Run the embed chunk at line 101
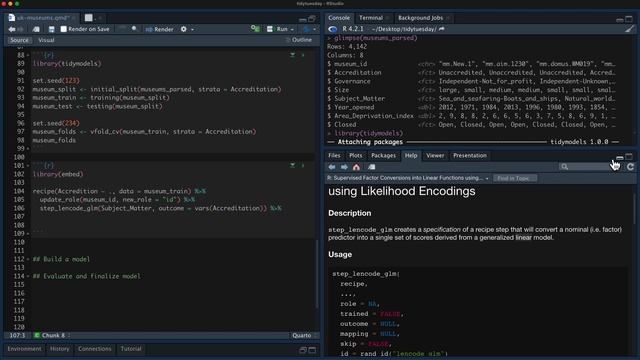Image resolution: width=640 pixels, height=360 pixels. (x=303, y=165)
